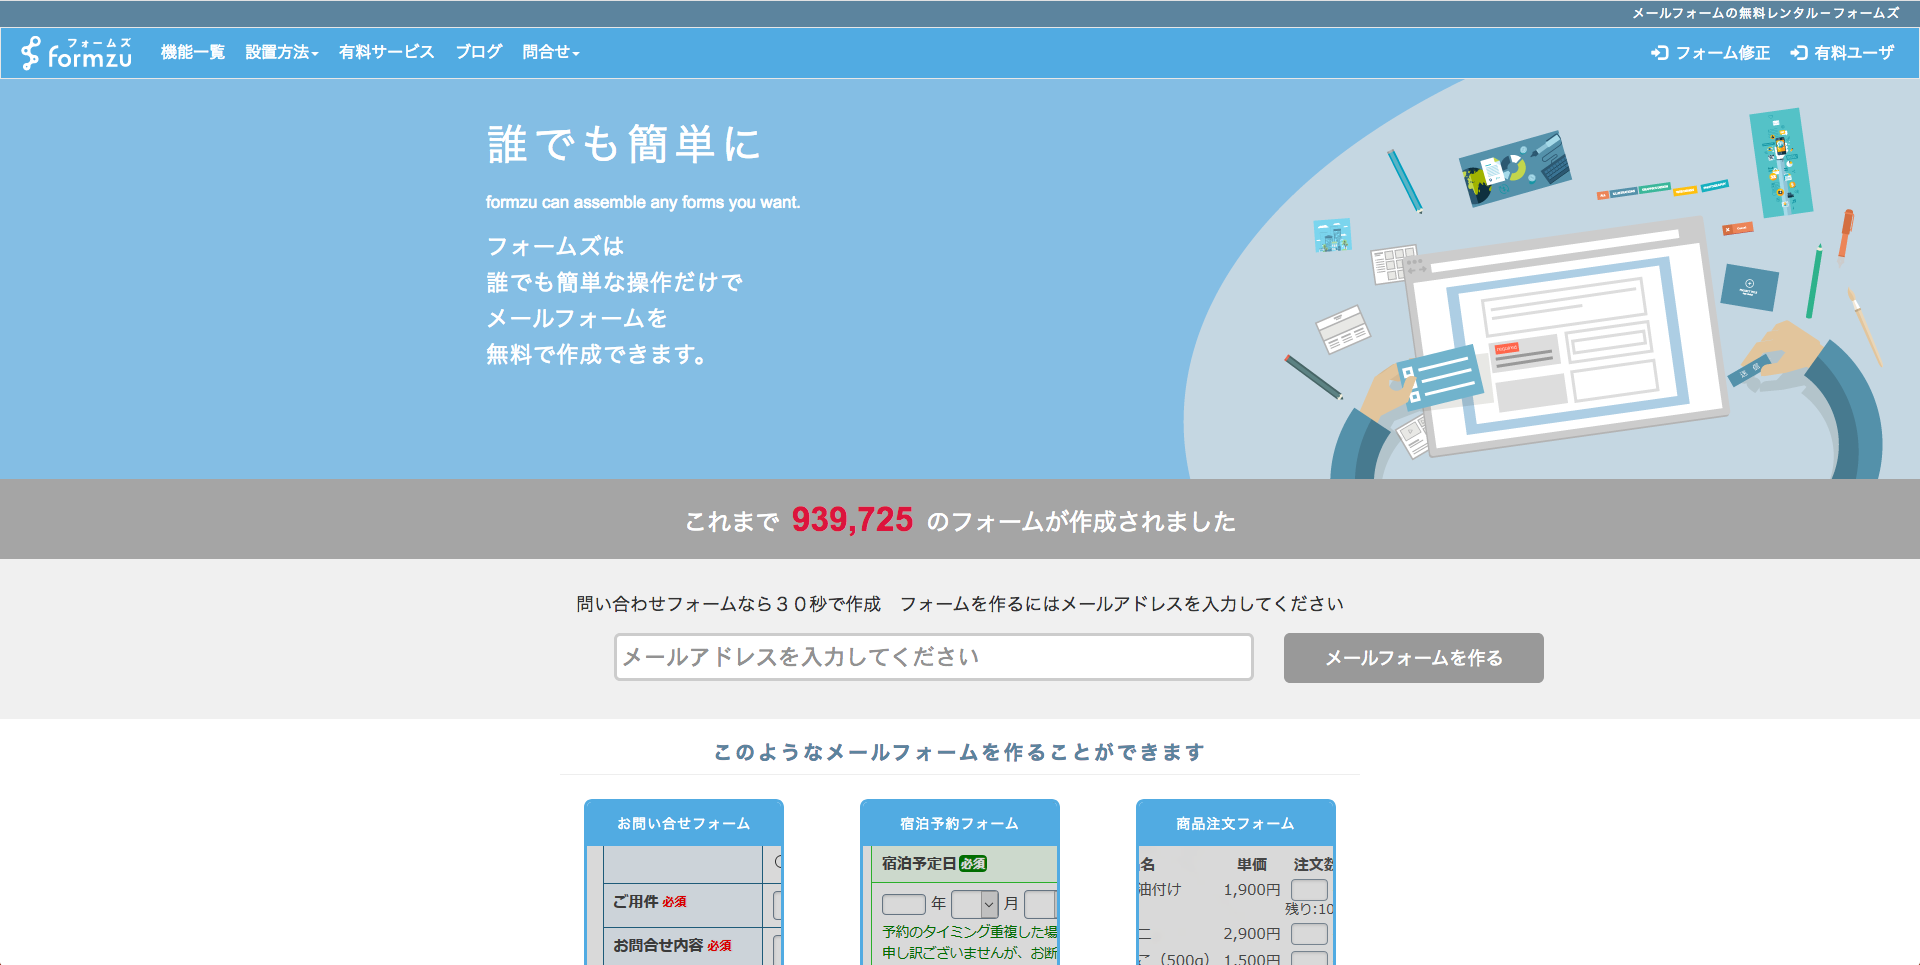
Task: Select 機能一覧 in the navigation bar
Action: pos(192,52)
